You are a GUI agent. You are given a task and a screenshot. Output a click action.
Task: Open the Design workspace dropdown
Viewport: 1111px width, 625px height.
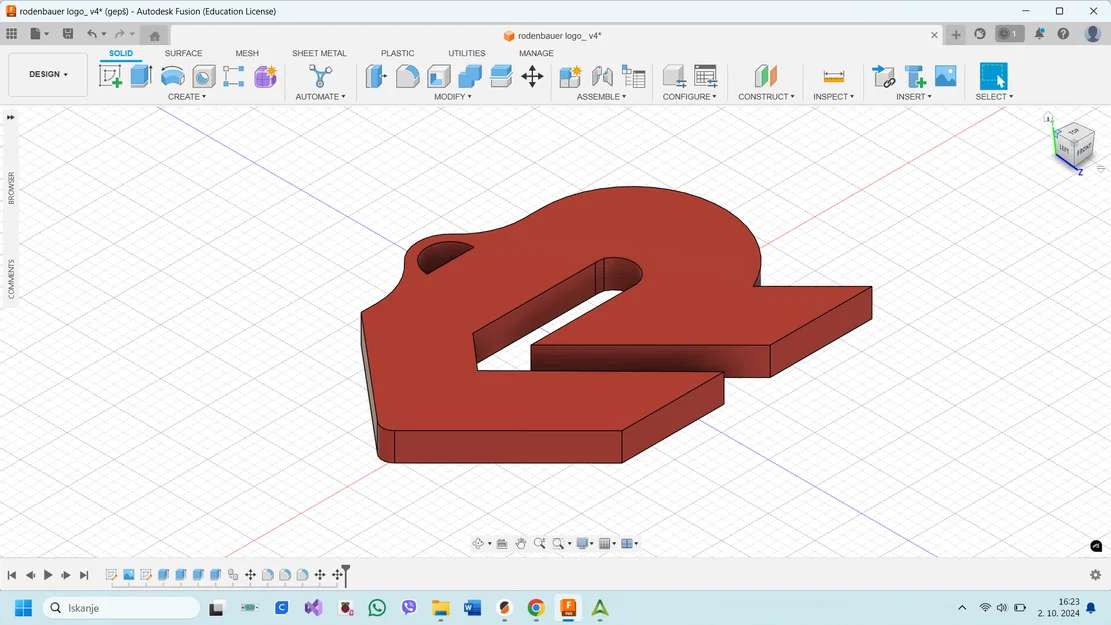48,74
